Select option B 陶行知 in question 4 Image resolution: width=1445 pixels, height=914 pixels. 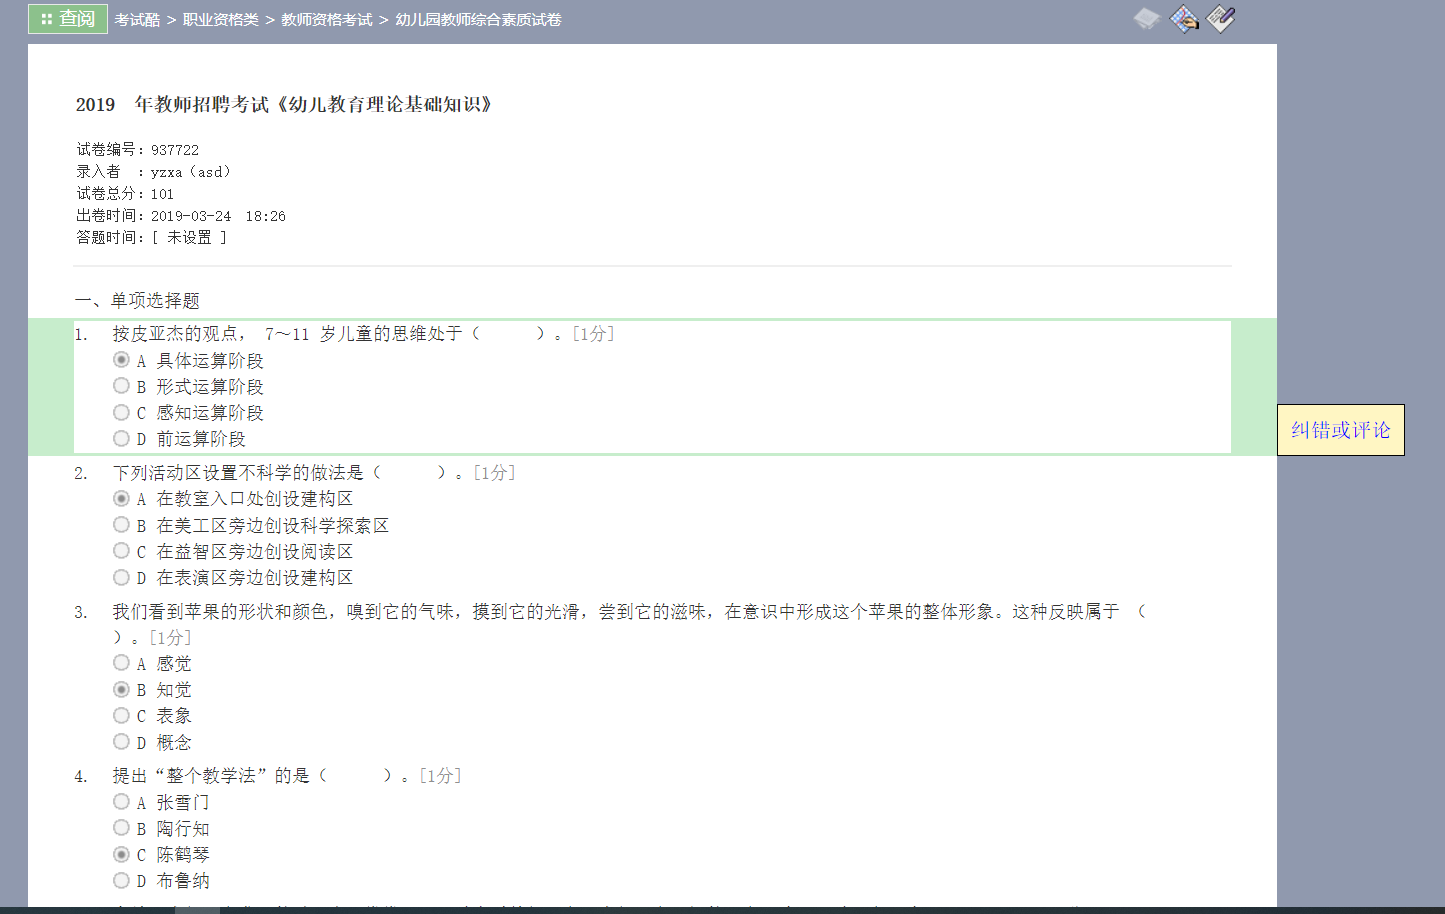pyautogui.click(x=121, y=828)
